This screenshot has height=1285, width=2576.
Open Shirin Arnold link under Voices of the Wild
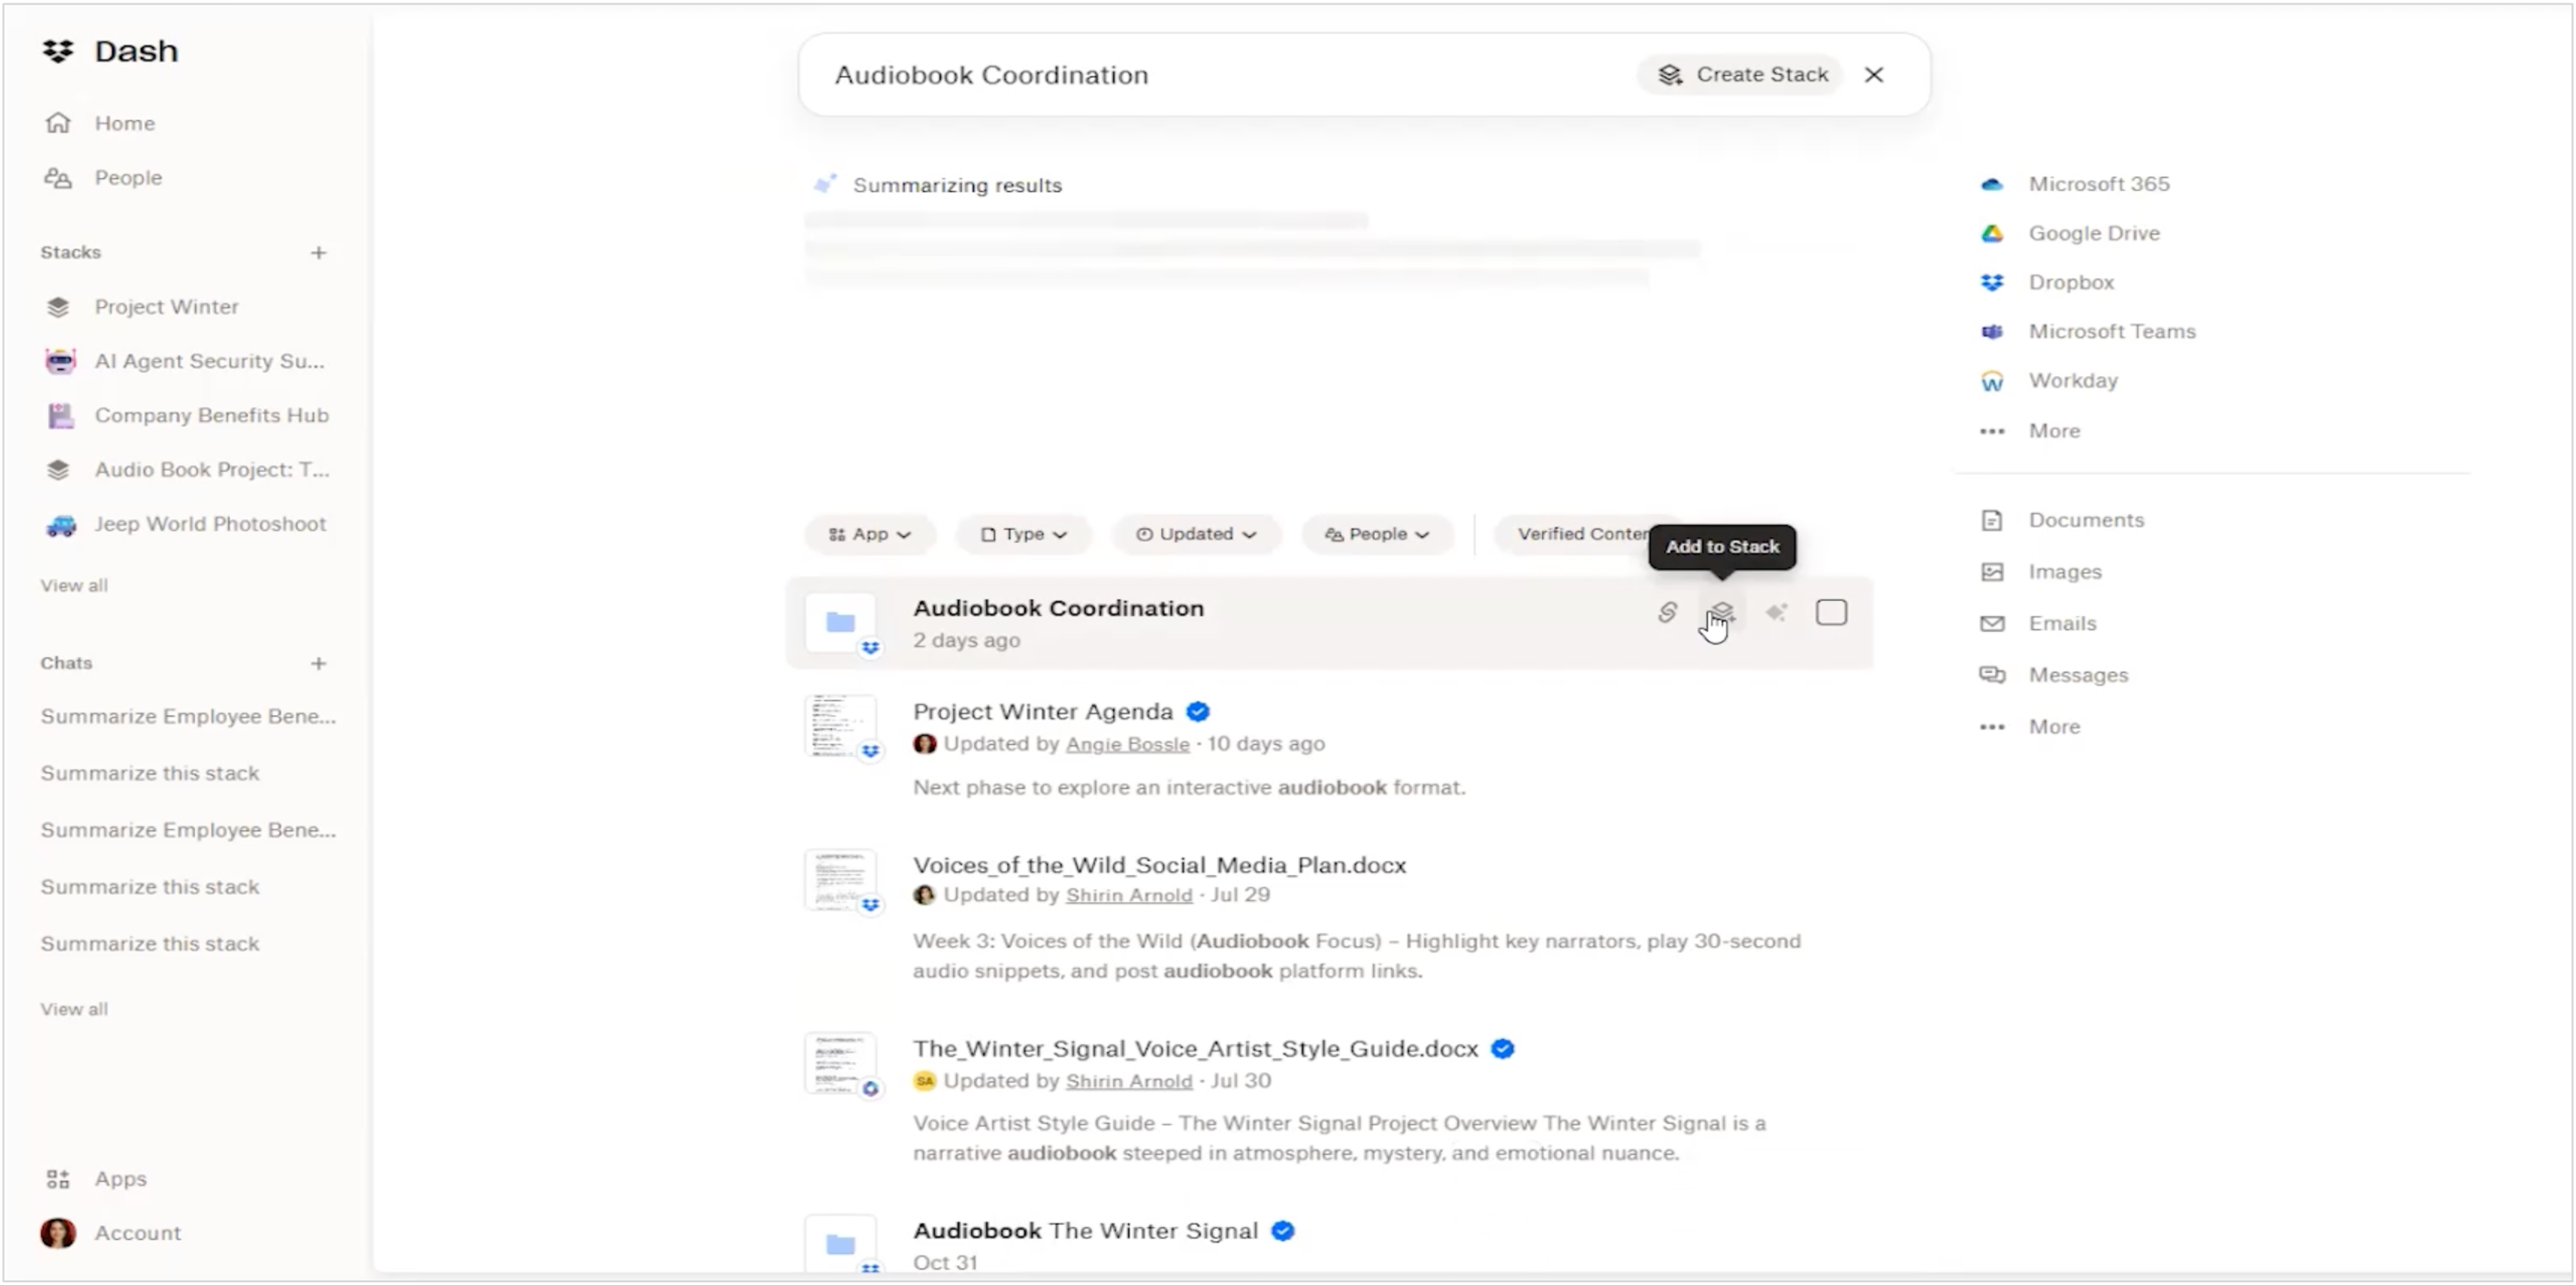1129,895
